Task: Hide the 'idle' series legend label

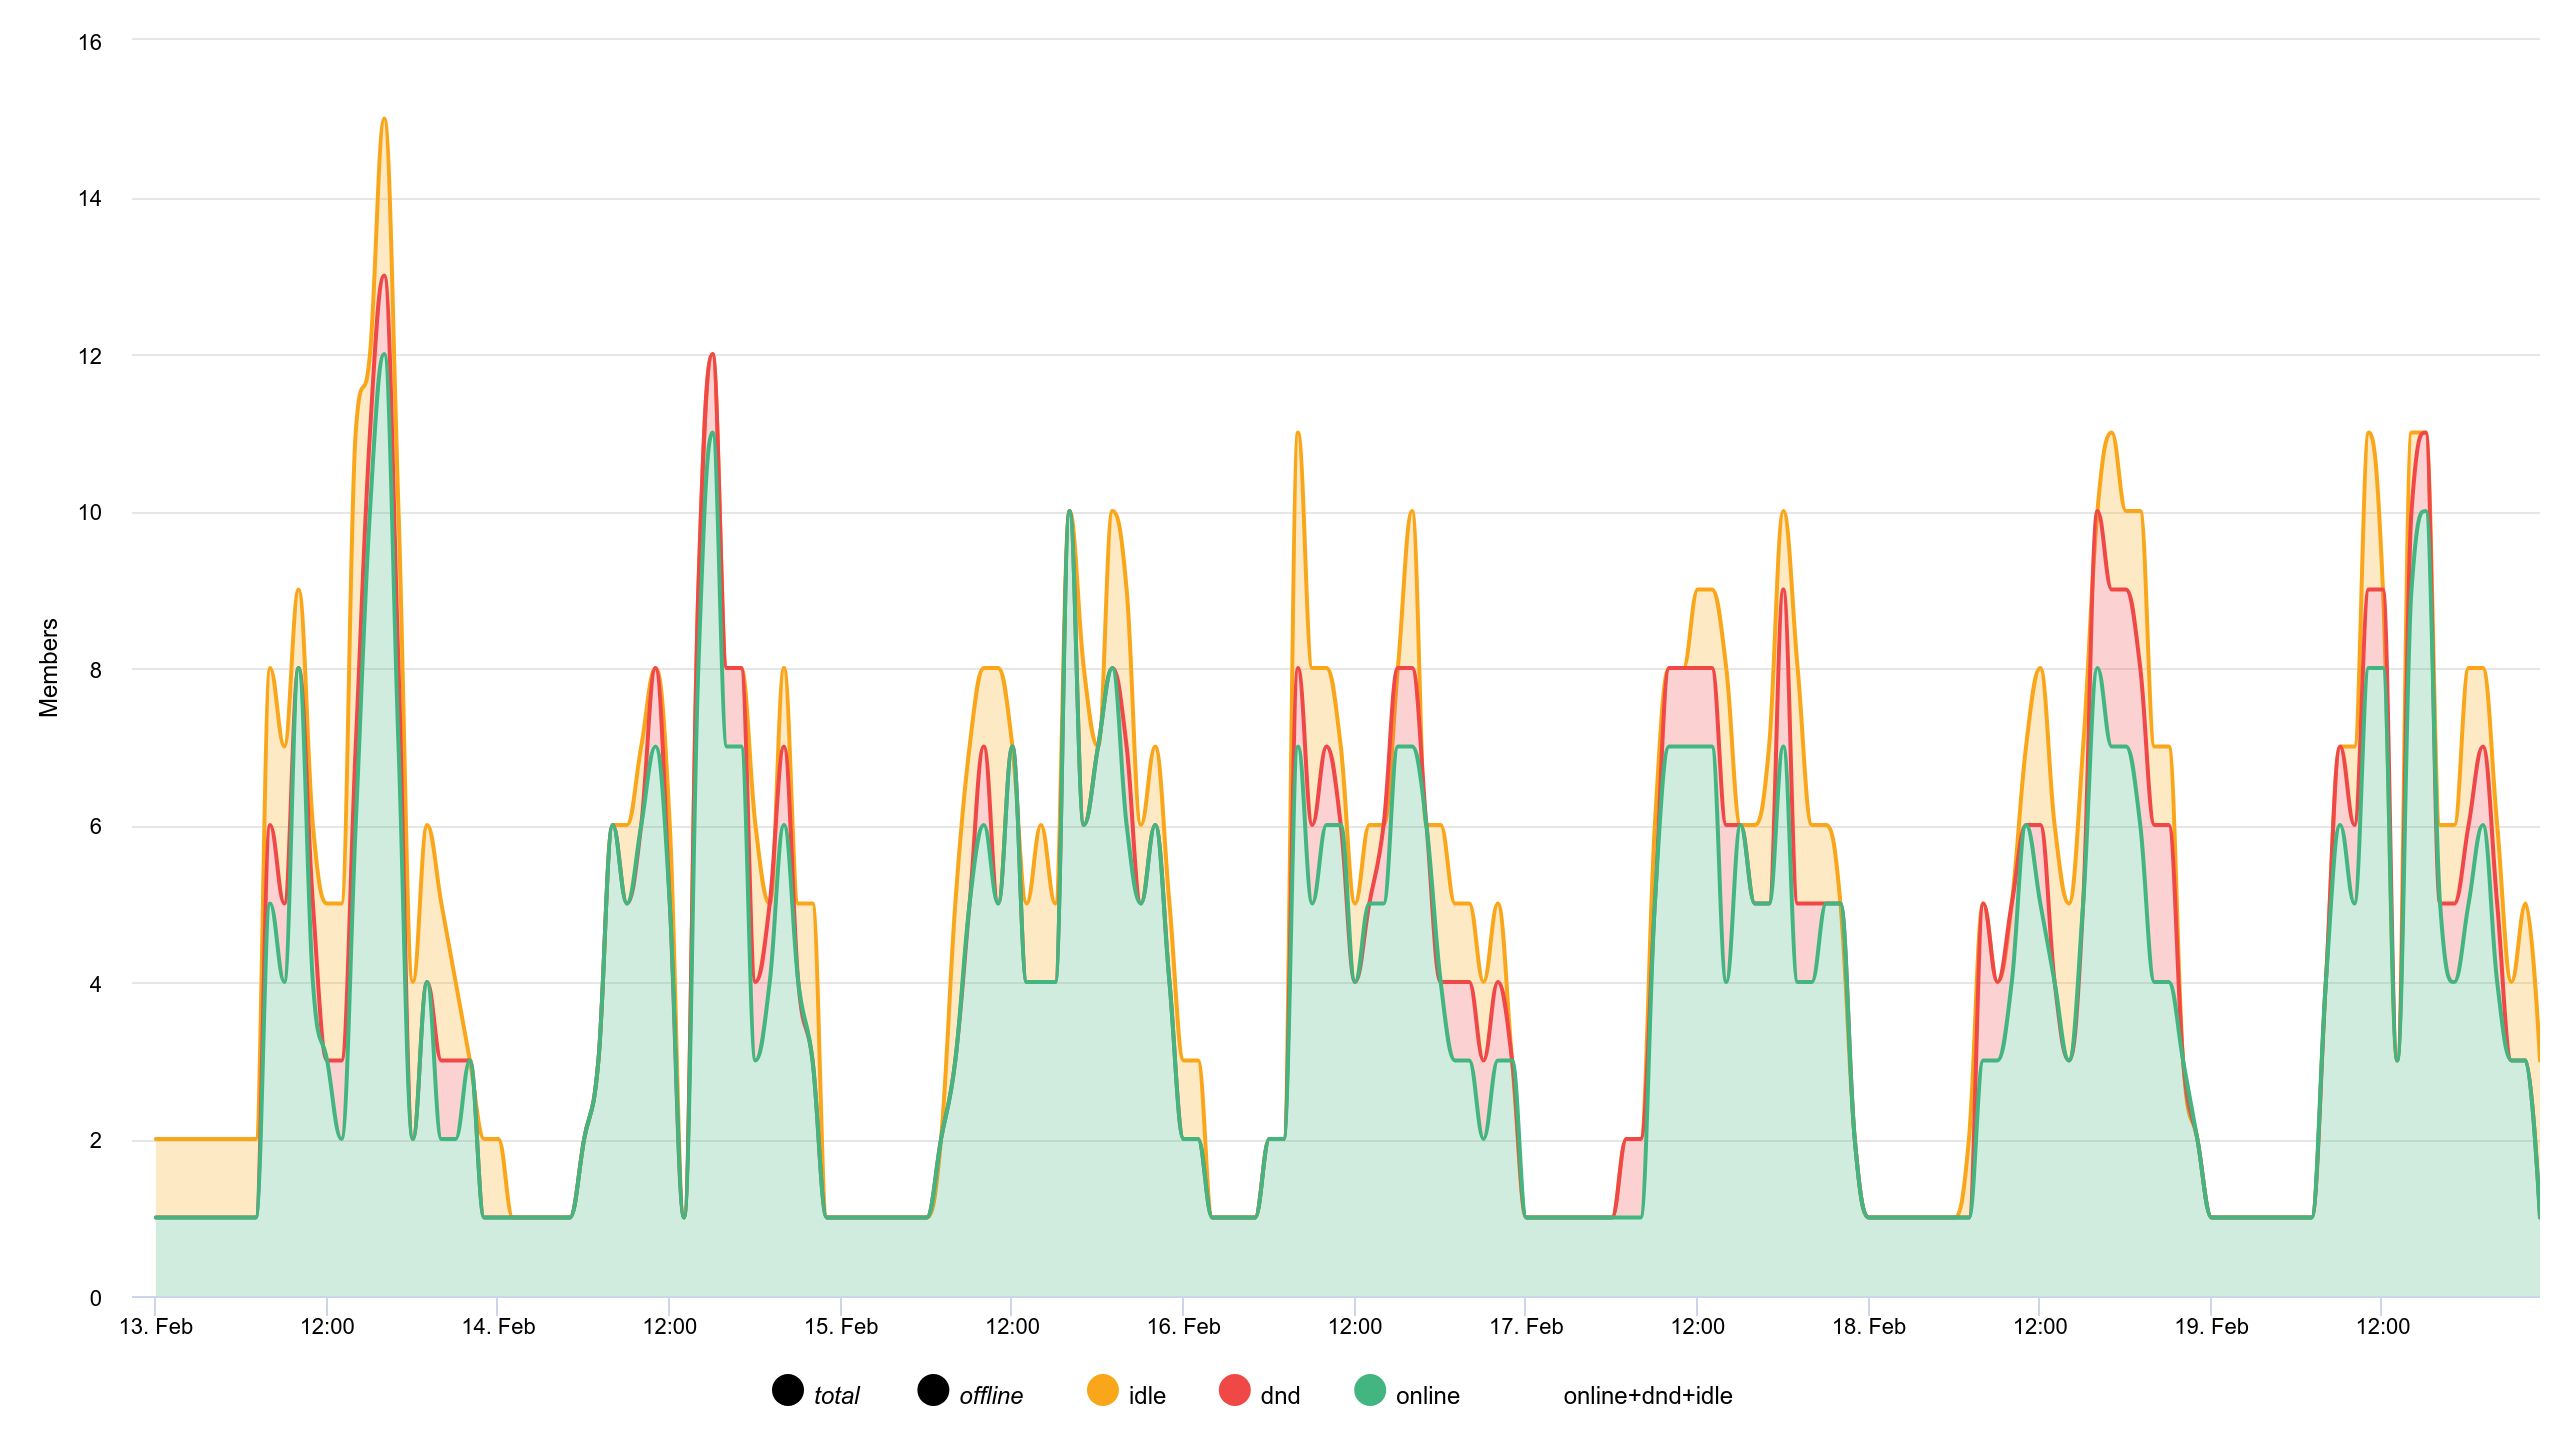Action: click(1147, 1396)
